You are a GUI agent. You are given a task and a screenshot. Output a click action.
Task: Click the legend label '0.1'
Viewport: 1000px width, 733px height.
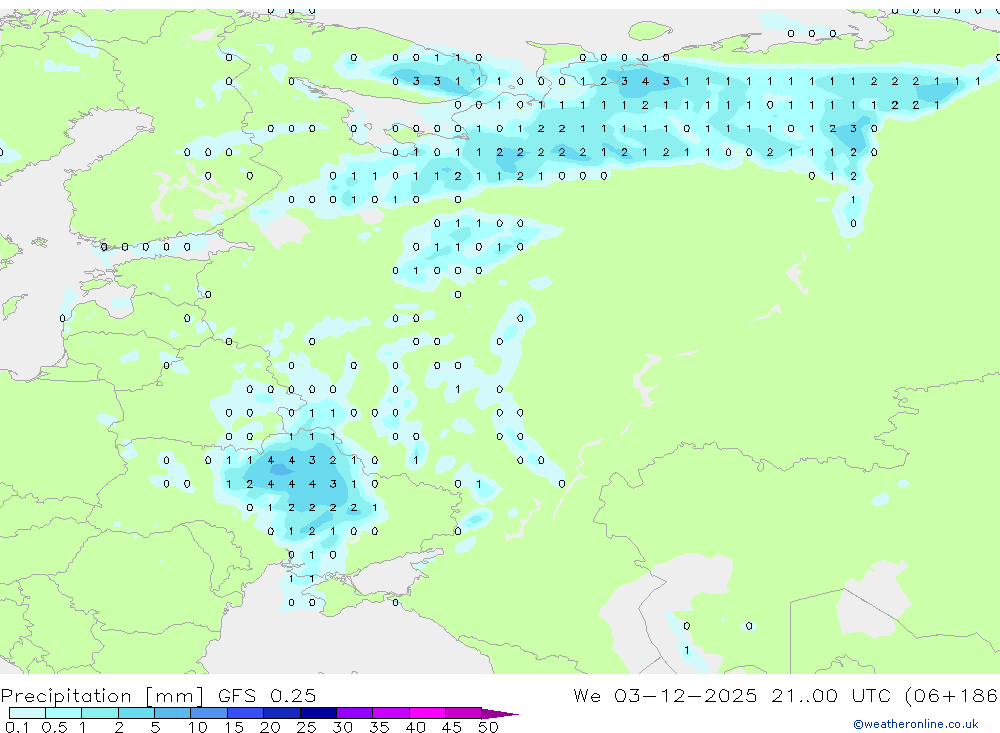point(17,727)
